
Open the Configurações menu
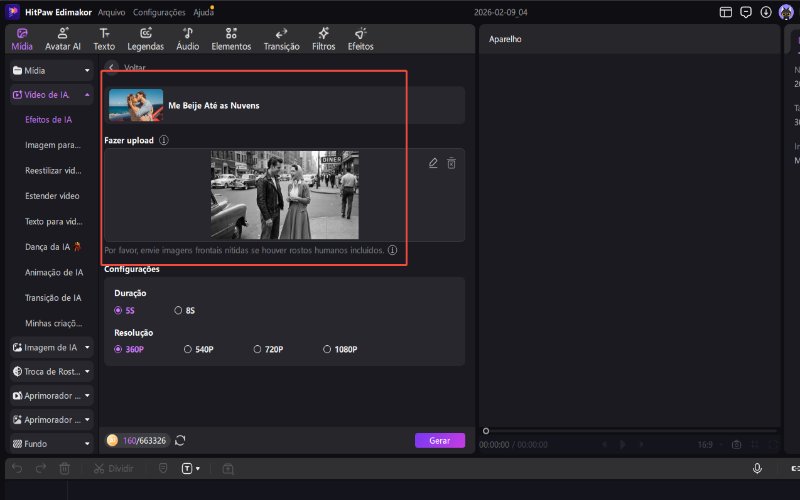pos(159,12)
